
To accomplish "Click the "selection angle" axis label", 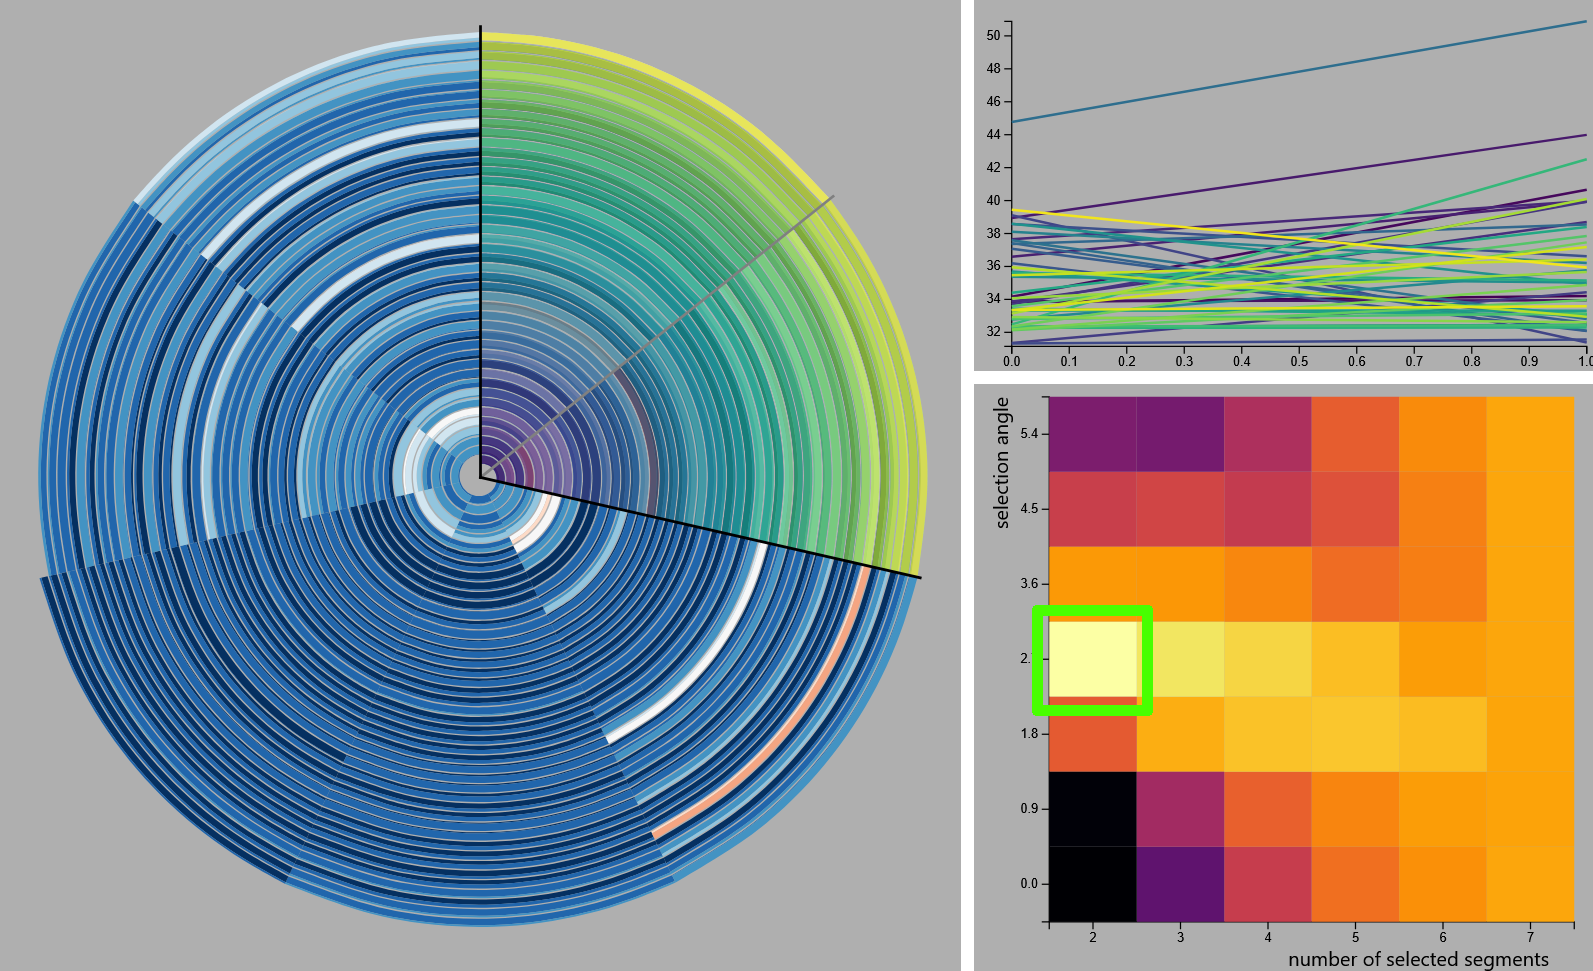I will 1002,462.
